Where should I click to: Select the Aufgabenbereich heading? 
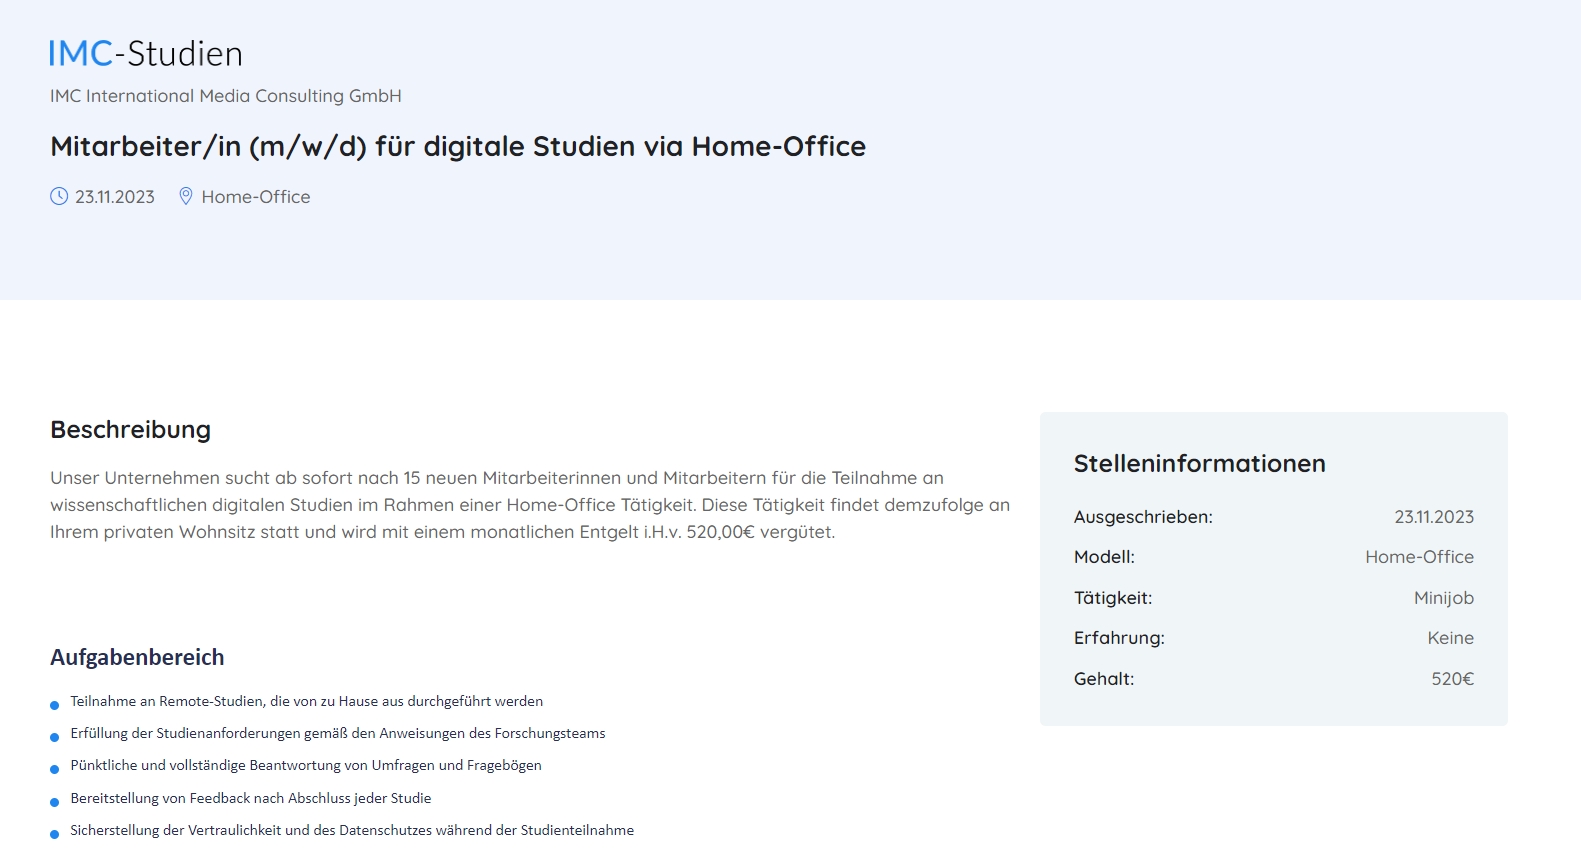[x=137, y=657]
